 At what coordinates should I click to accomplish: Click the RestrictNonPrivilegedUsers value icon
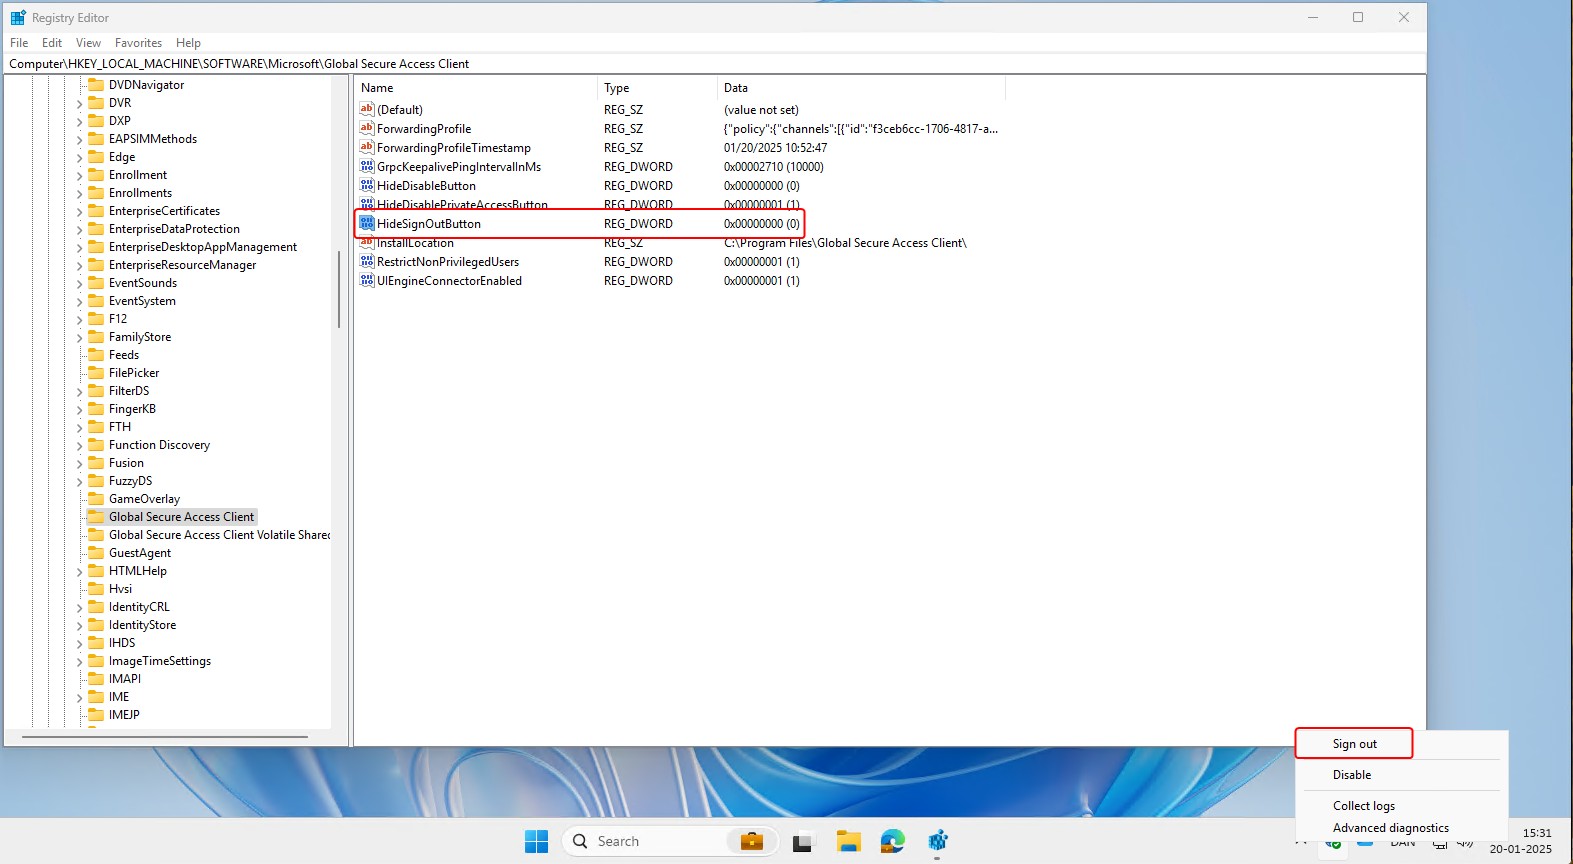366,261
